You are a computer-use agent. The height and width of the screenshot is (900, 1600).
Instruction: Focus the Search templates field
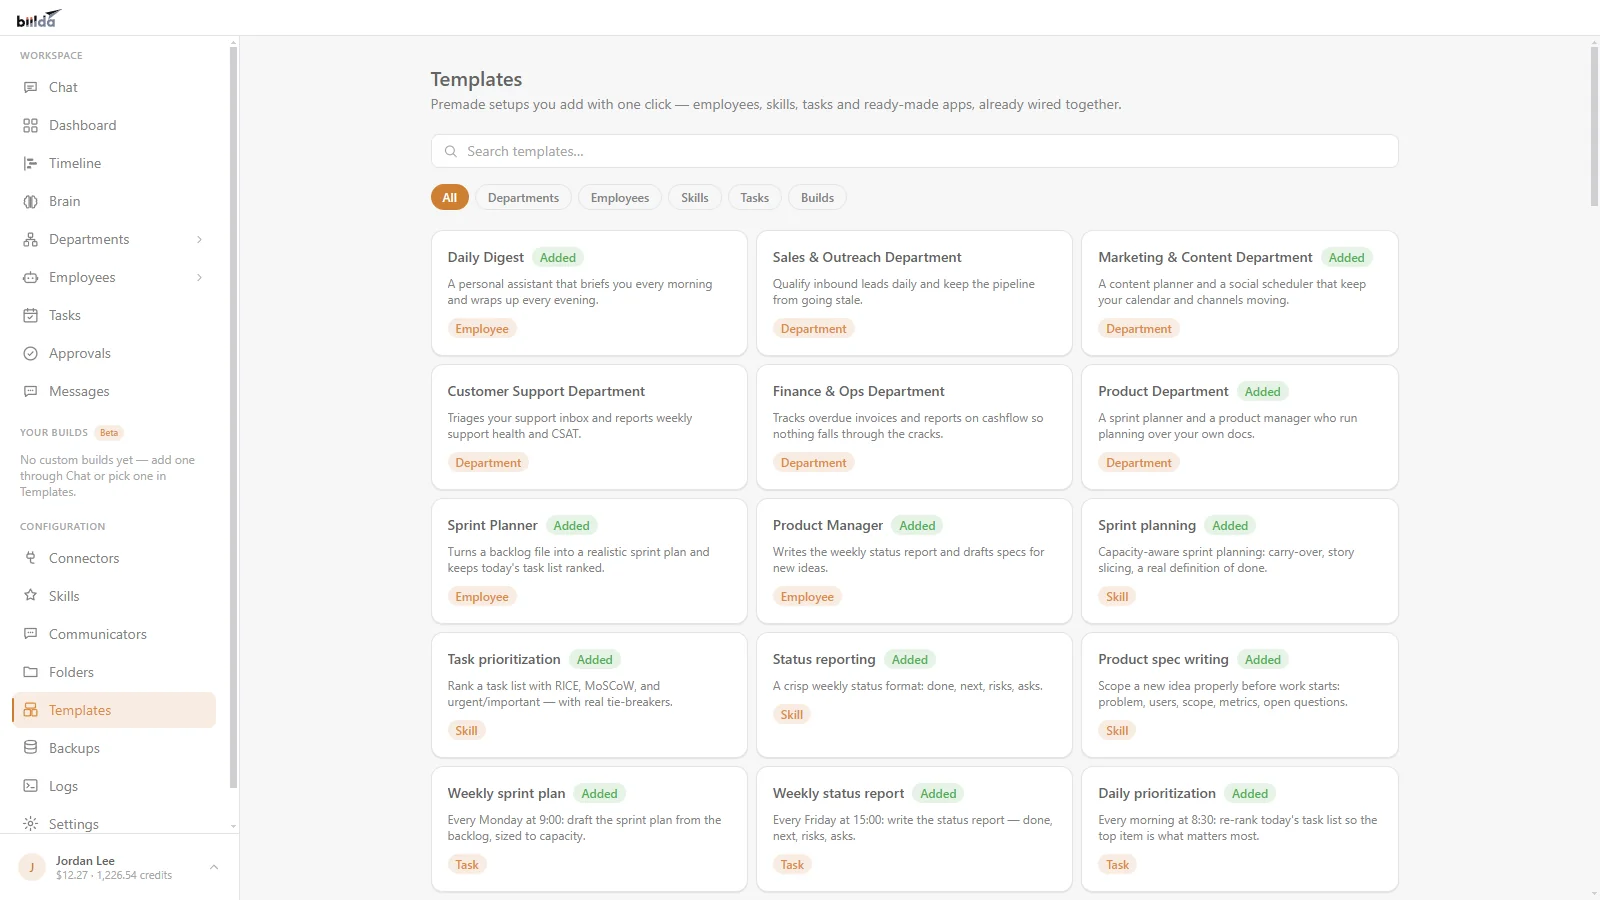[x=914, y=151]
